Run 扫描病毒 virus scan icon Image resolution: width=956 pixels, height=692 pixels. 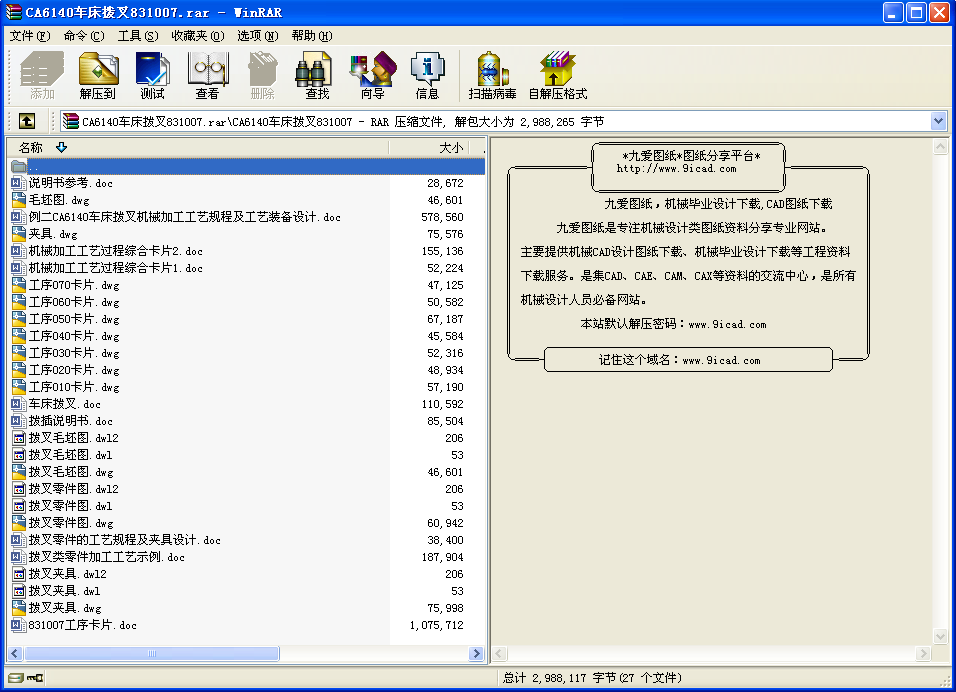[492, 76]
